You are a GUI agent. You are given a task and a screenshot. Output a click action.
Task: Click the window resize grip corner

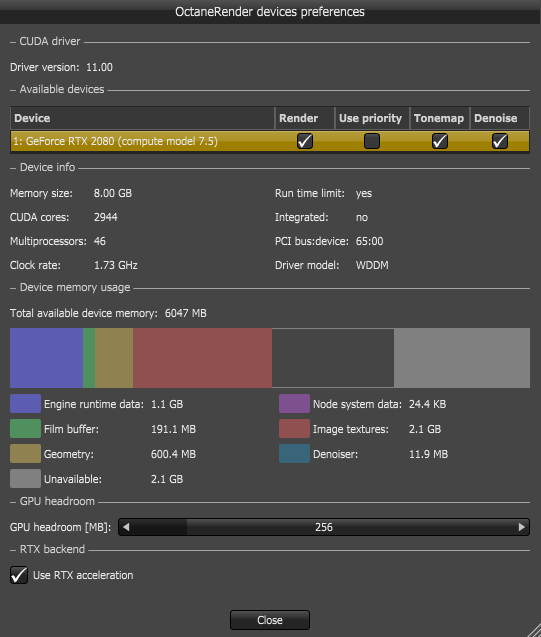coord(534,630)
